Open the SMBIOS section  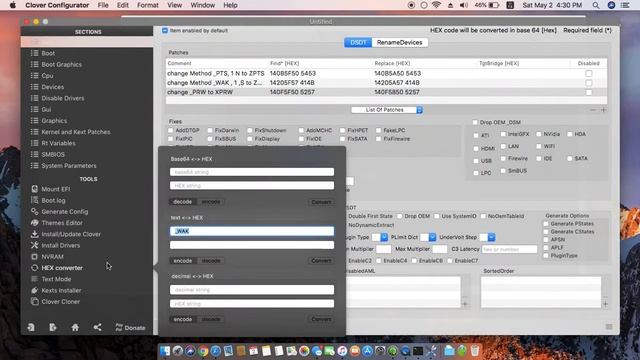click(x=53, y=154)
